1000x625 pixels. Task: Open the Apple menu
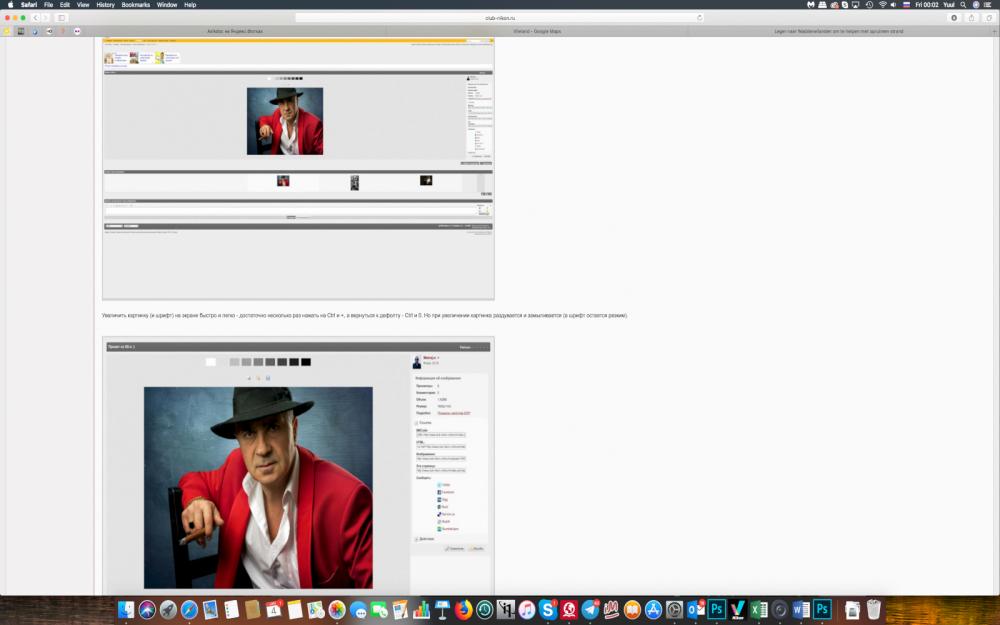pyautogui.click(x=10, y=4)
